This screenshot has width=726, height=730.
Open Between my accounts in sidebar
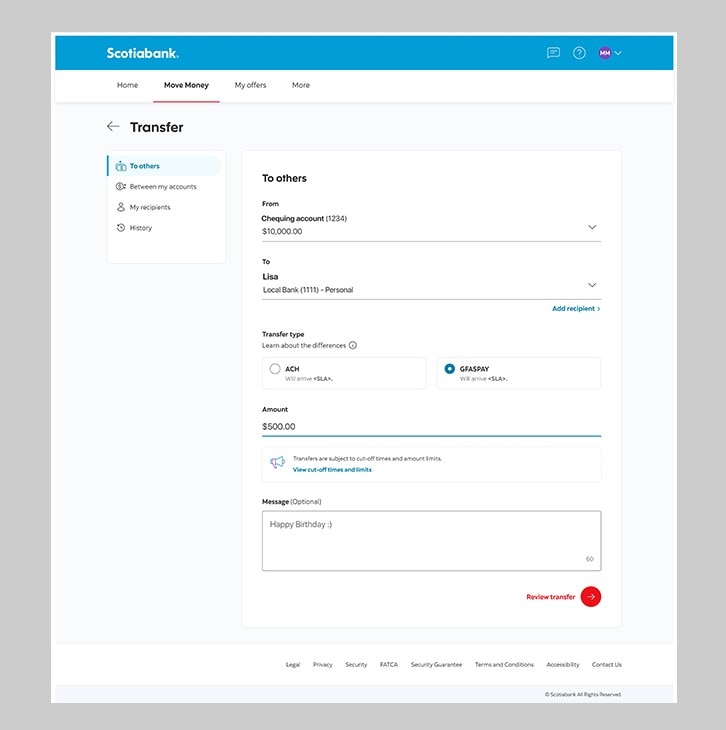[x=162, y=187]
